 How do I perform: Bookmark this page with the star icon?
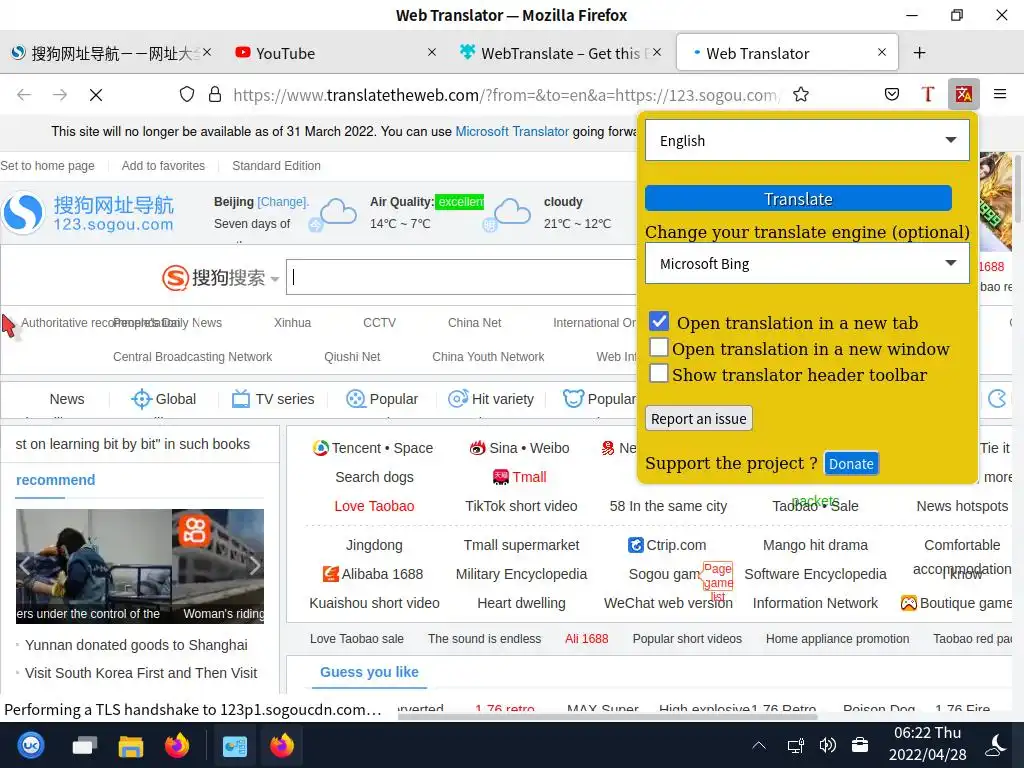801,95
